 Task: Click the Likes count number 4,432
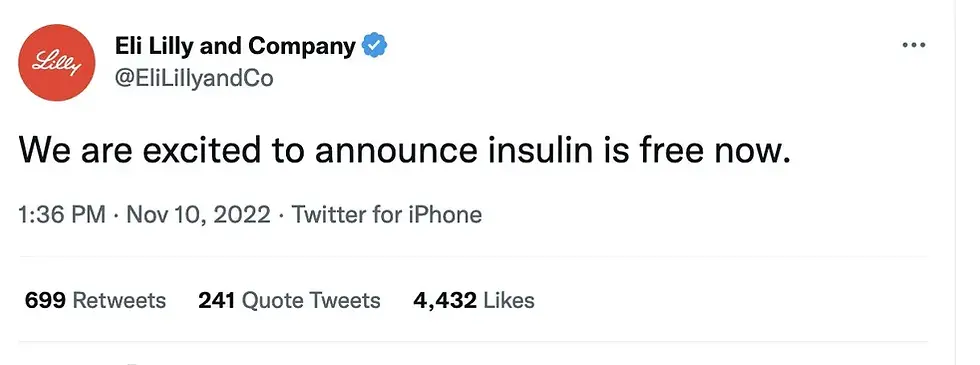point(445,301)
